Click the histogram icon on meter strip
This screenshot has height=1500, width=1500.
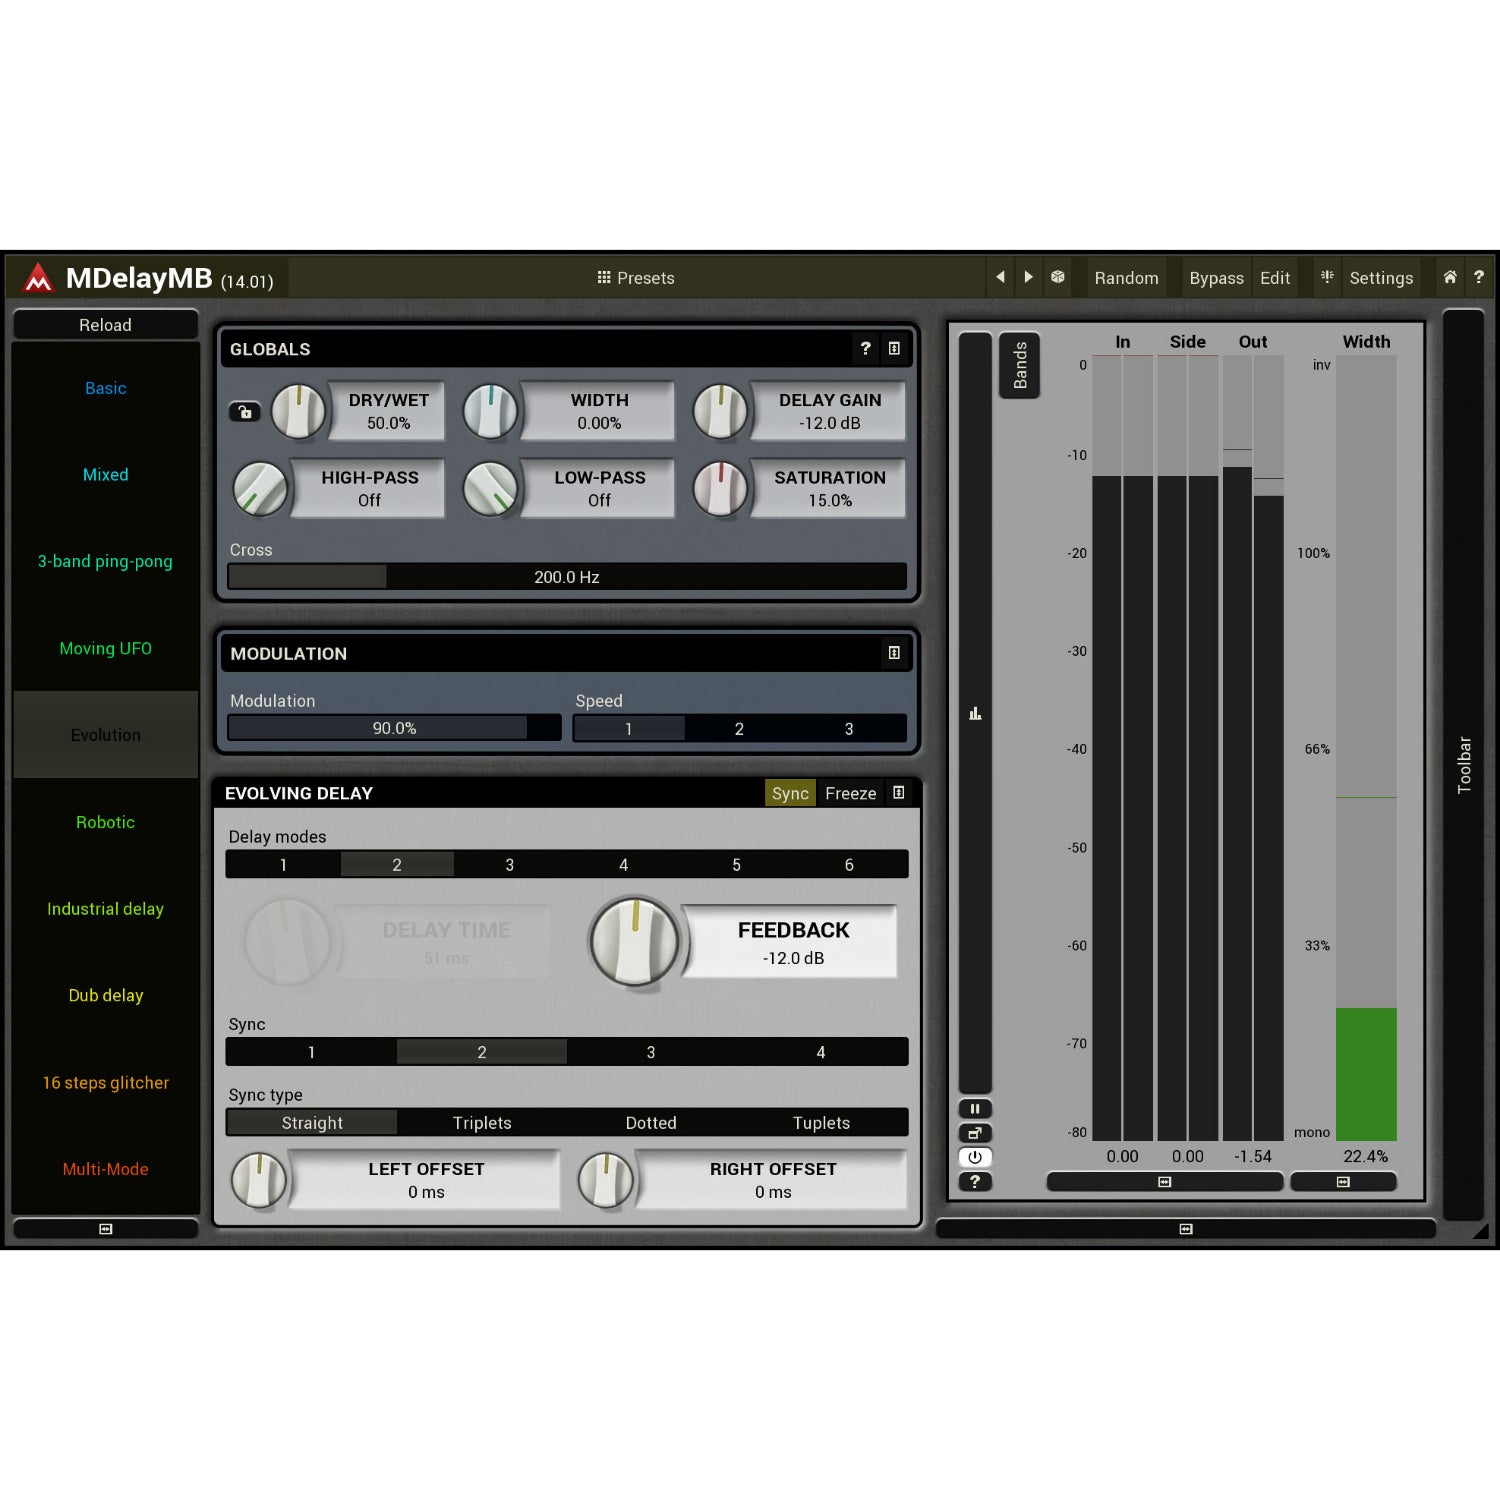point(975,713)
